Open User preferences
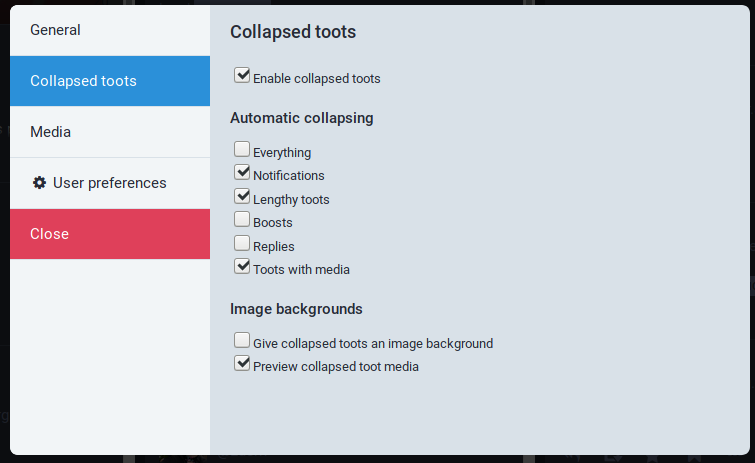 pos(110,183)
